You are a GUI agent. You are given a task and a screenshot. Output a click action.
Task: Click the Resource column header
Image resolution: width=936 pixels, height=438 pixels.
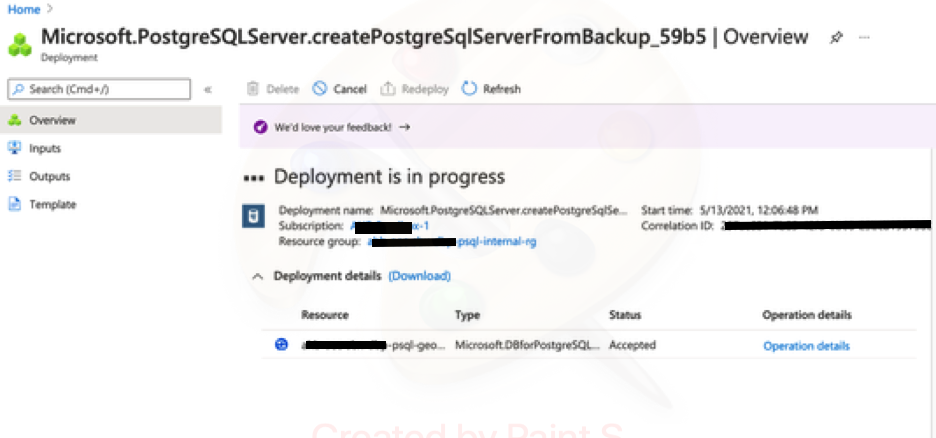point(325,315)
